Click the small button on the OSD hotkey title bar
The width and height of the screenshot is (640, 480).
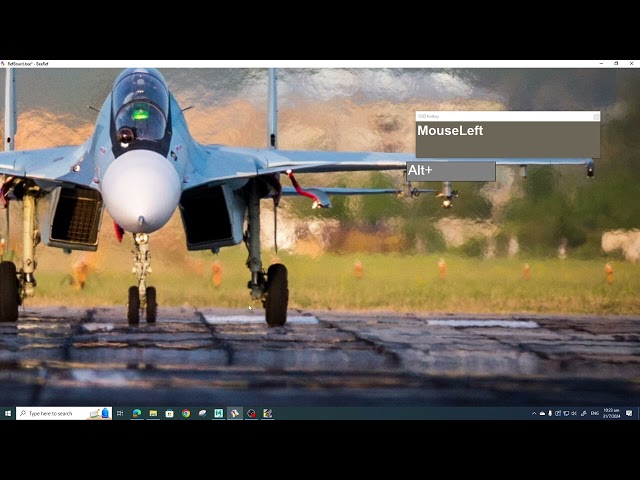point(596,117)
